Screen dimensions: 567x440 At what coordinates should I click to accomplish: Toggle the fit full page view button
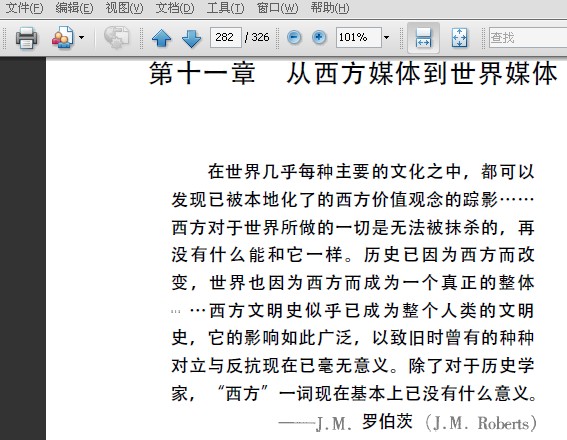tap(459, 38)
